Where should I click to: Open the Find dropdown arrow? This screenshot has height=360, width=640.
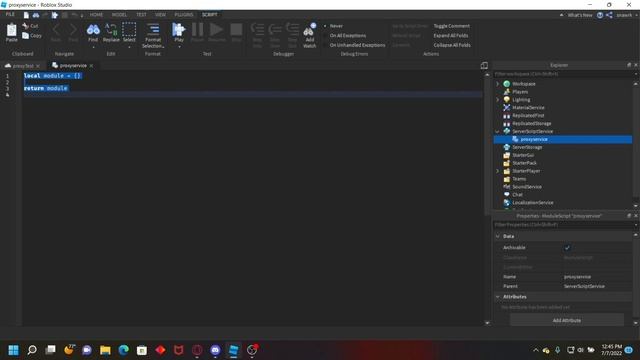(93, 47)
